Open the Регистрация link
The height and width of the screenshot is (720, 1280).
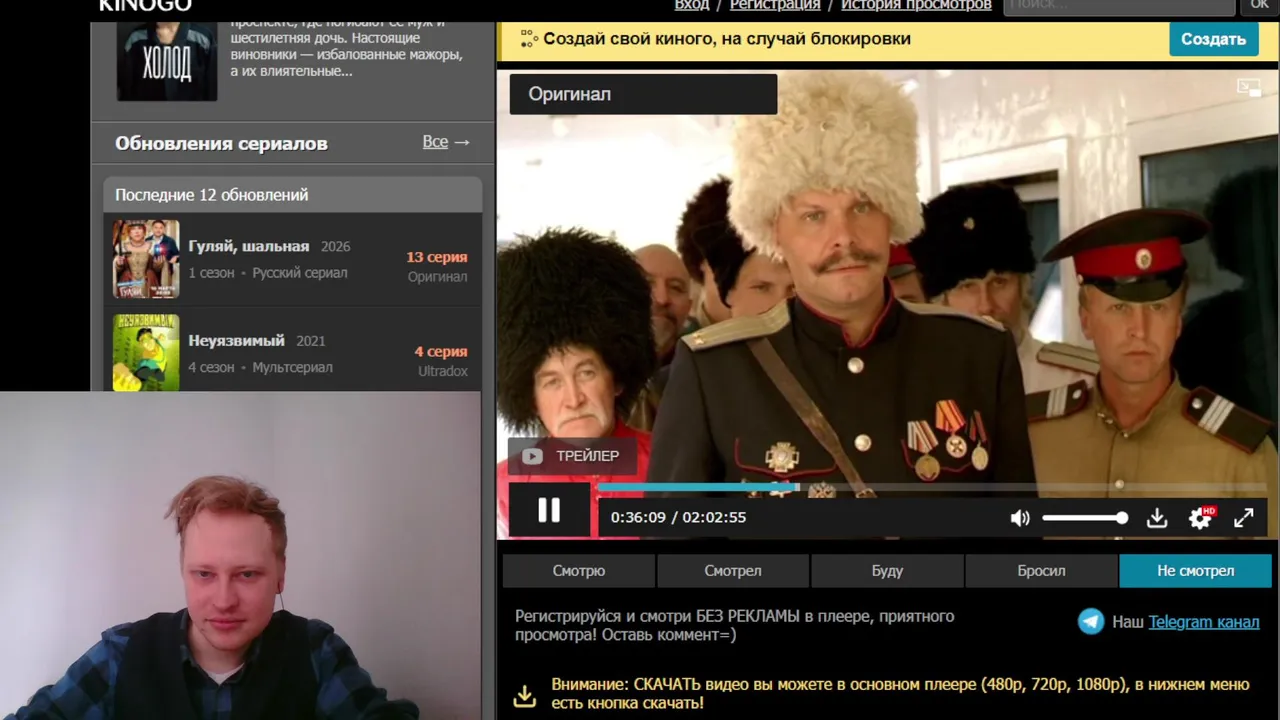775,5
